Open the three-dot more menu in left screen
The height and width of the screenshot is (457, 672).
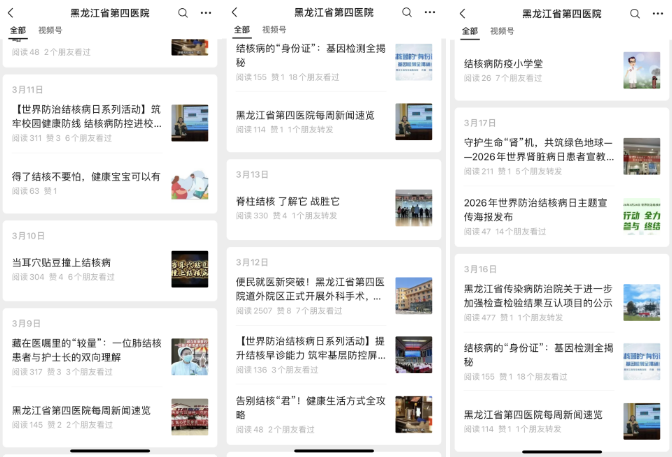pos(206,13)
